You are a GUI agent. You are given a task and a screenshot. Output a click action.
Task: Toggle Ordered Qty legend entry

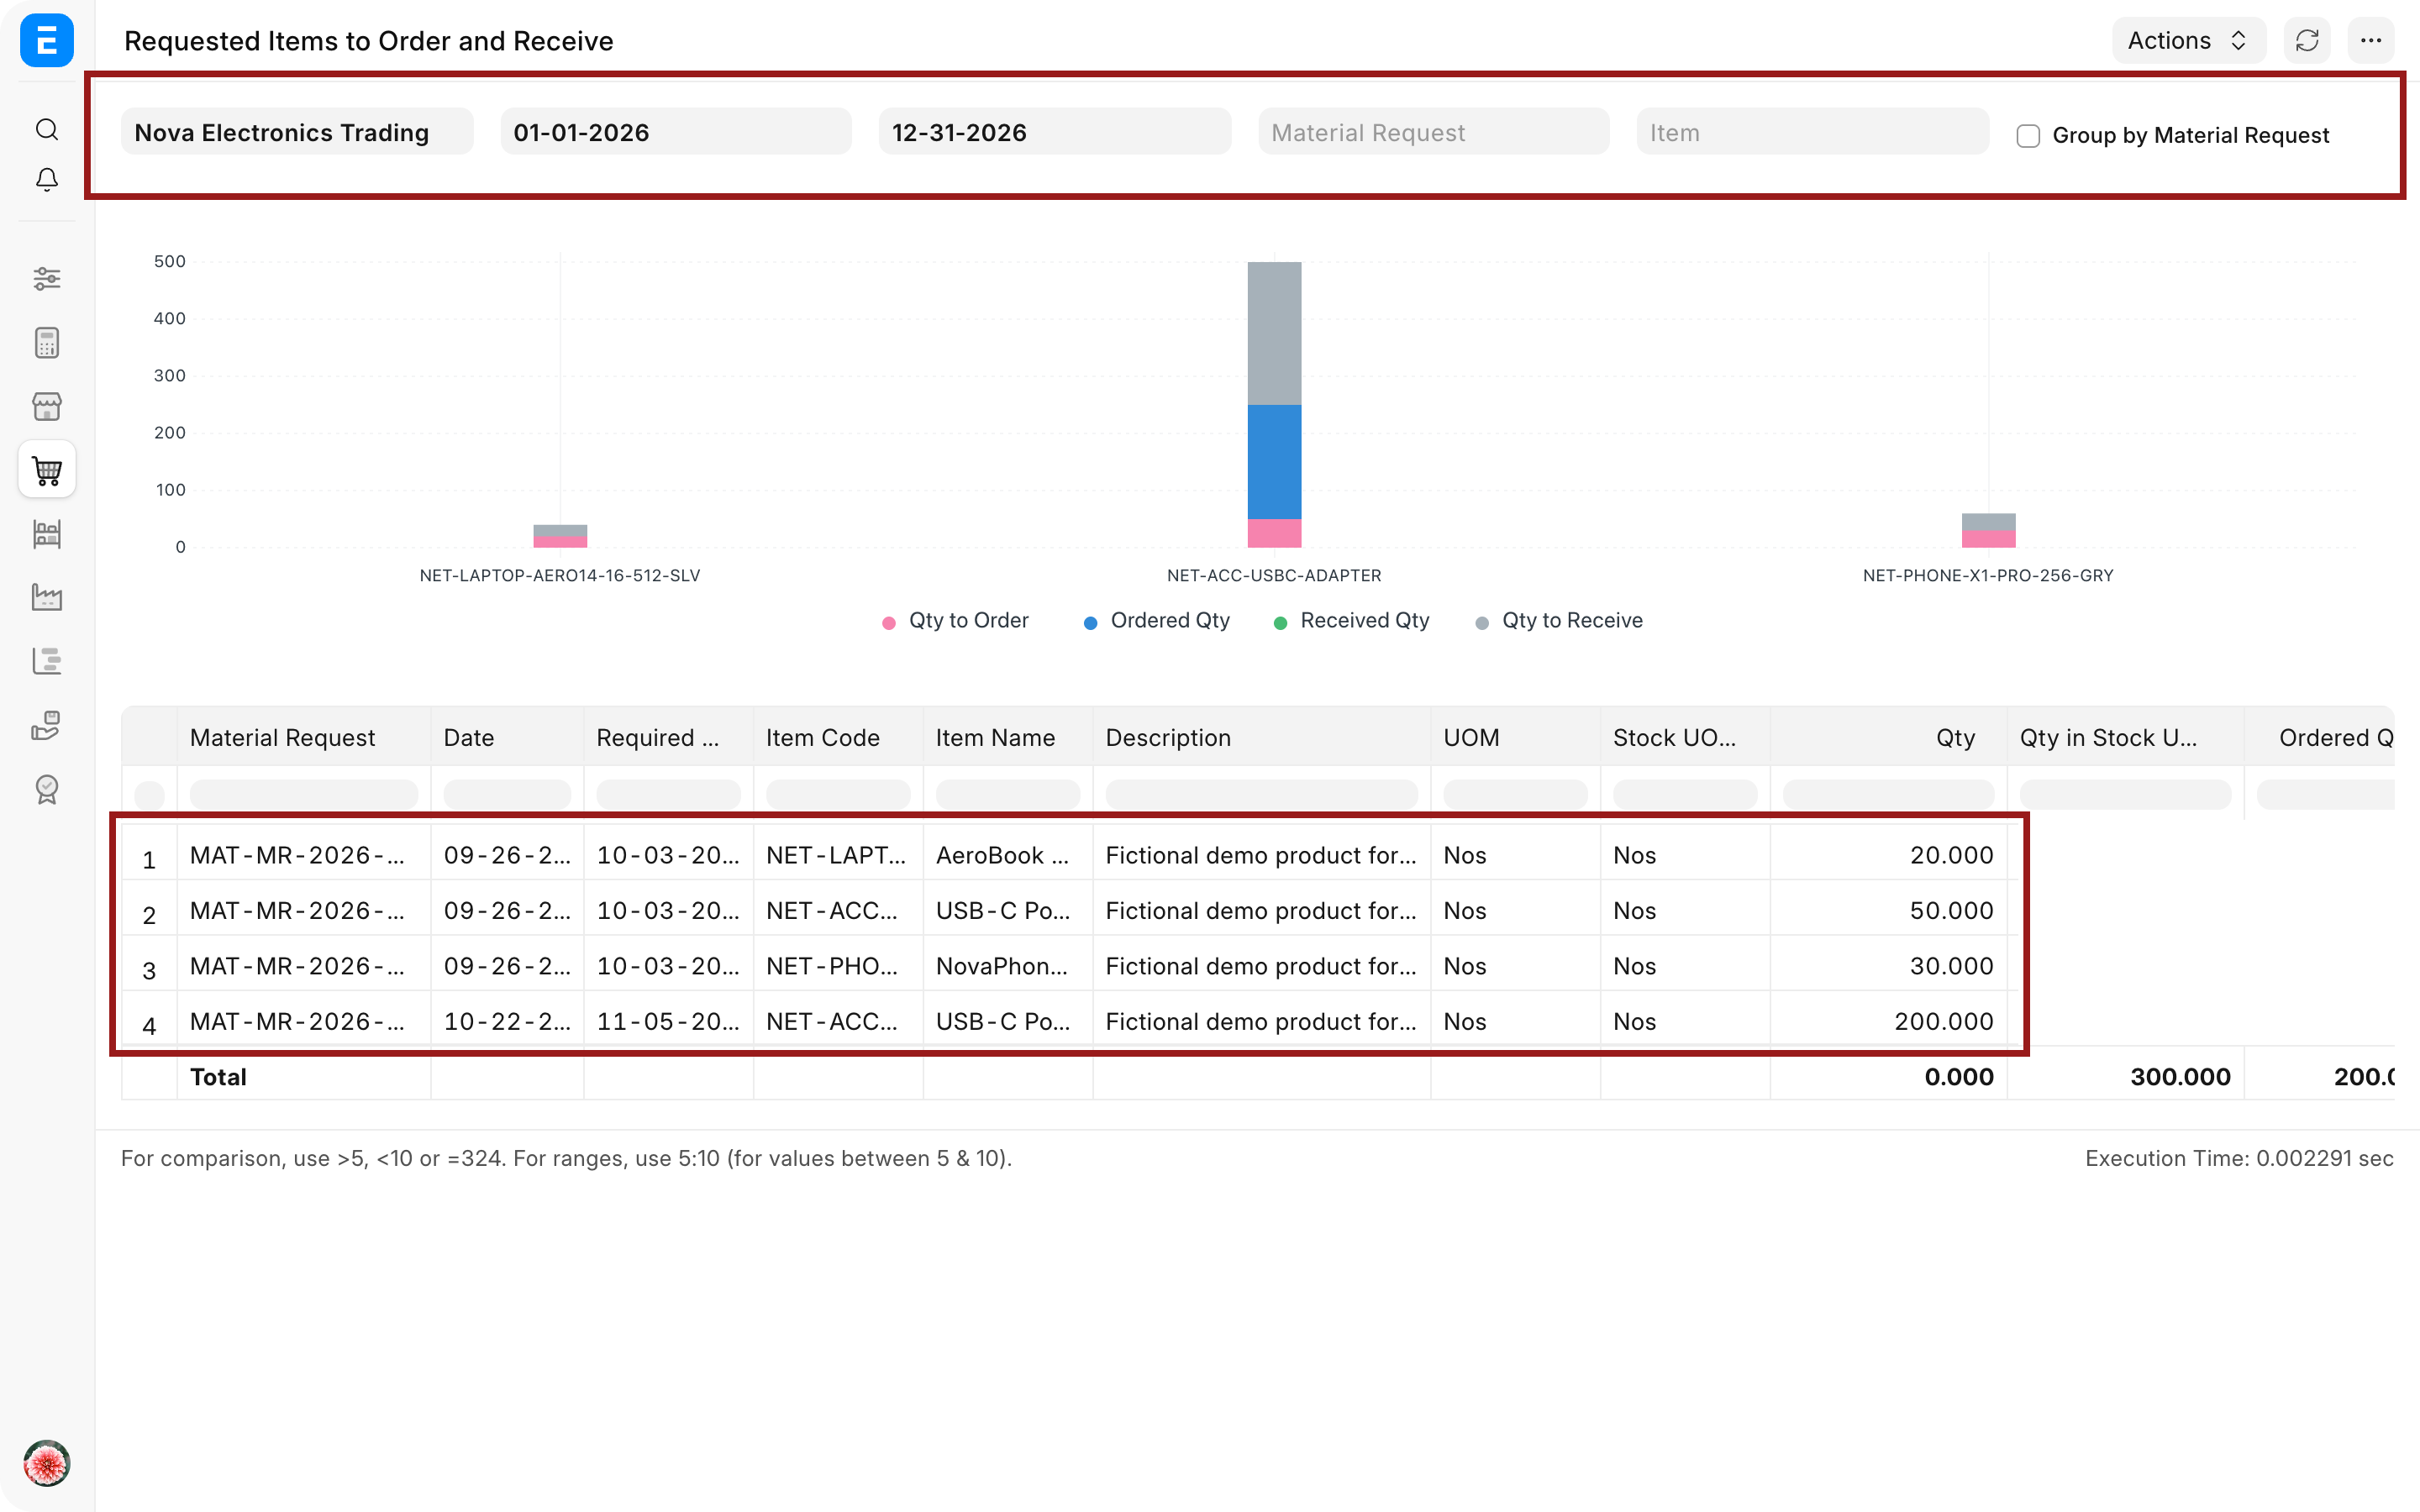pyautogui.click(x=1157, y=621)
